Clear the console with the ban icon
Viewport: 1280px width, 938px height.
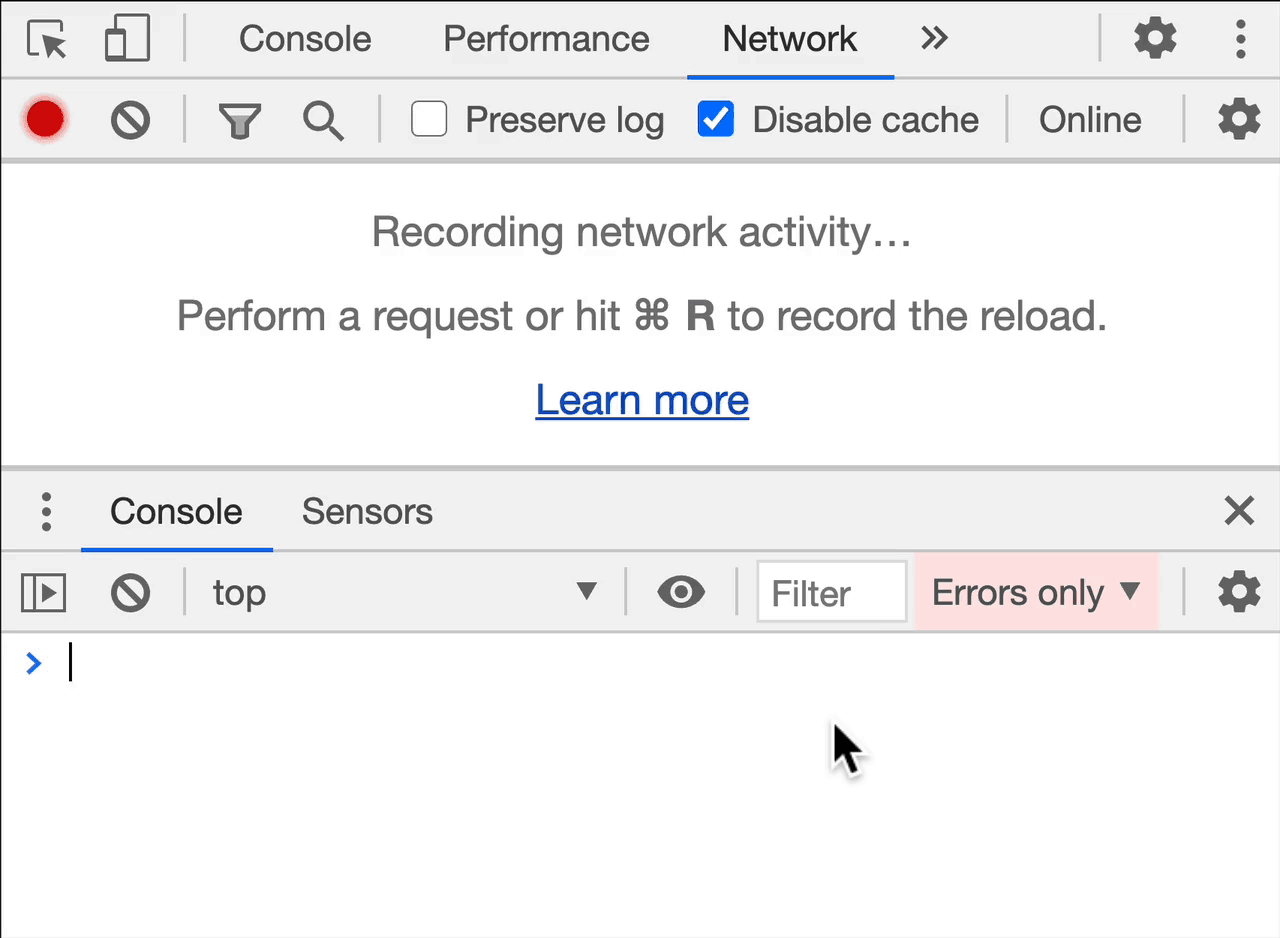tap(130, 593)
